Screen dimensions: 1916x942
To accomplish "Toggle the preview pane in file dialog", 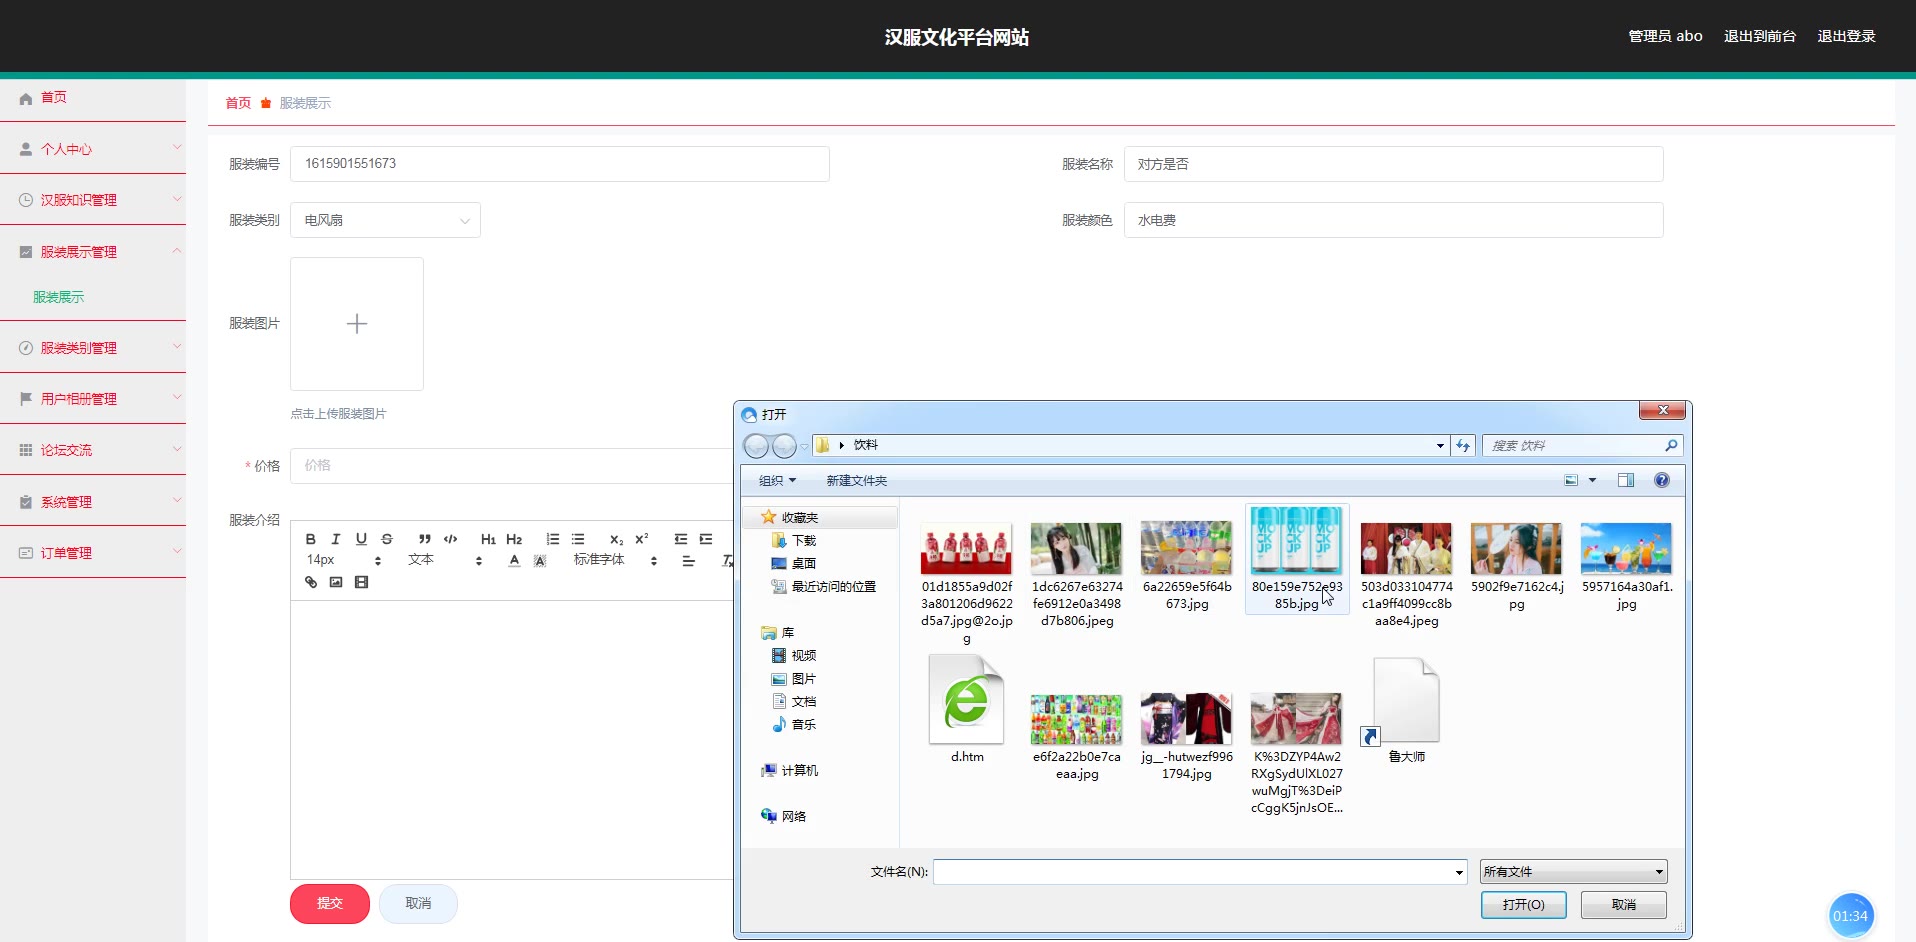I will tap(1625, 481).
